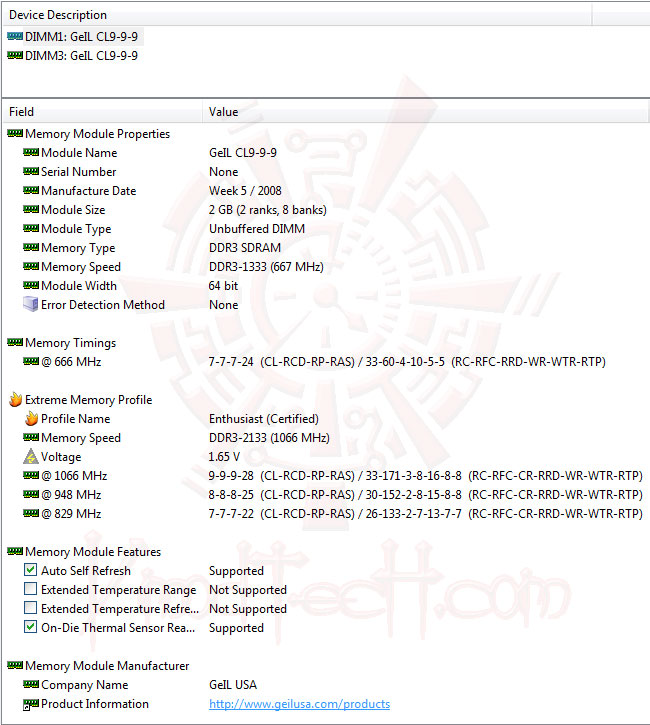Click the Extreme Memory Profile flame icon
Viewport: 650px width, 725px height.
tap(15, 399)
